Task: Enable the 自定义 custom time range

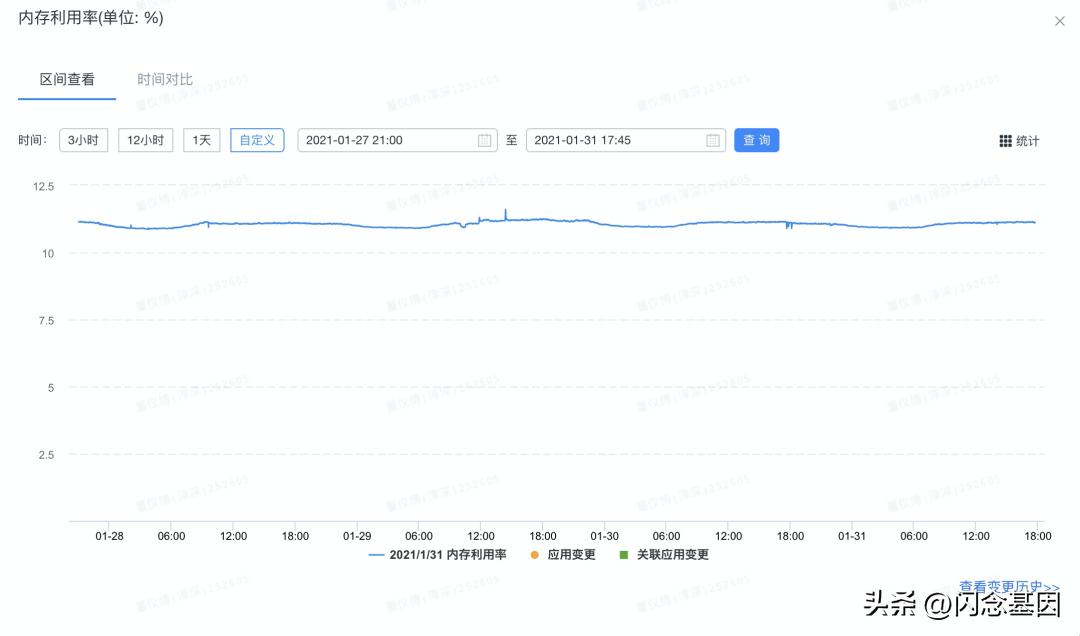Action: pos(257,140)
